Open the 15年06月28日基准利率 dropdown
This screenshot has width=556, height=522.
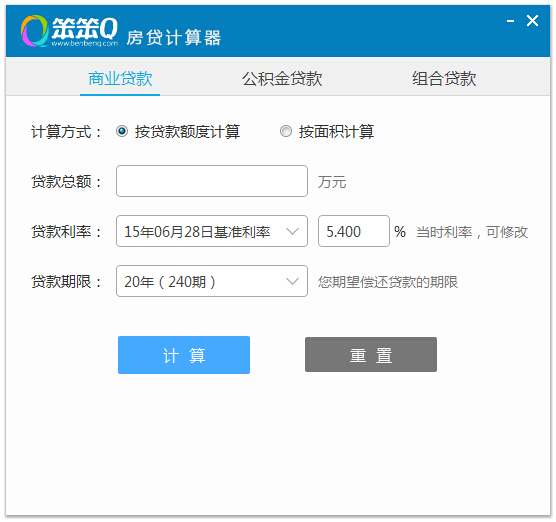212,231
